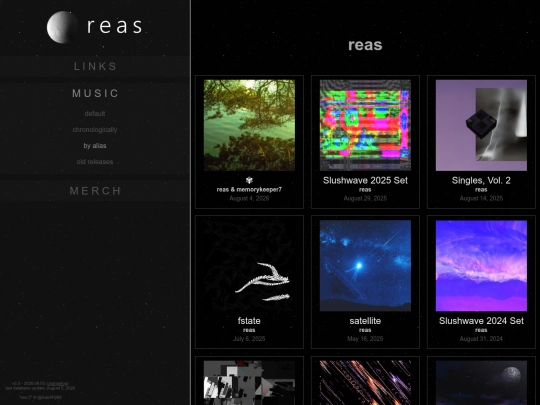
Task: Click 'reas' artist name under Slushwave 2024 Set
Action: [481, 330]
